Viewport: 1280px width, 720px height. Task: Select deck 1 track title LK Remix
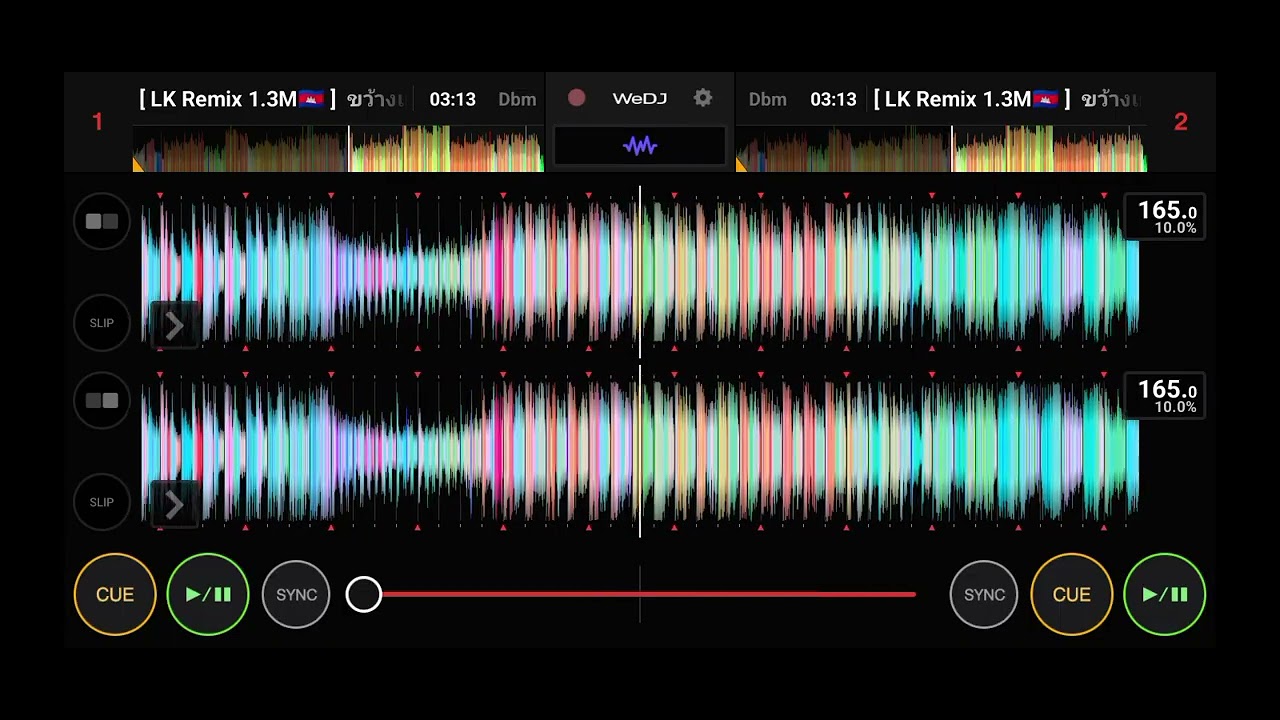point(271,99)
